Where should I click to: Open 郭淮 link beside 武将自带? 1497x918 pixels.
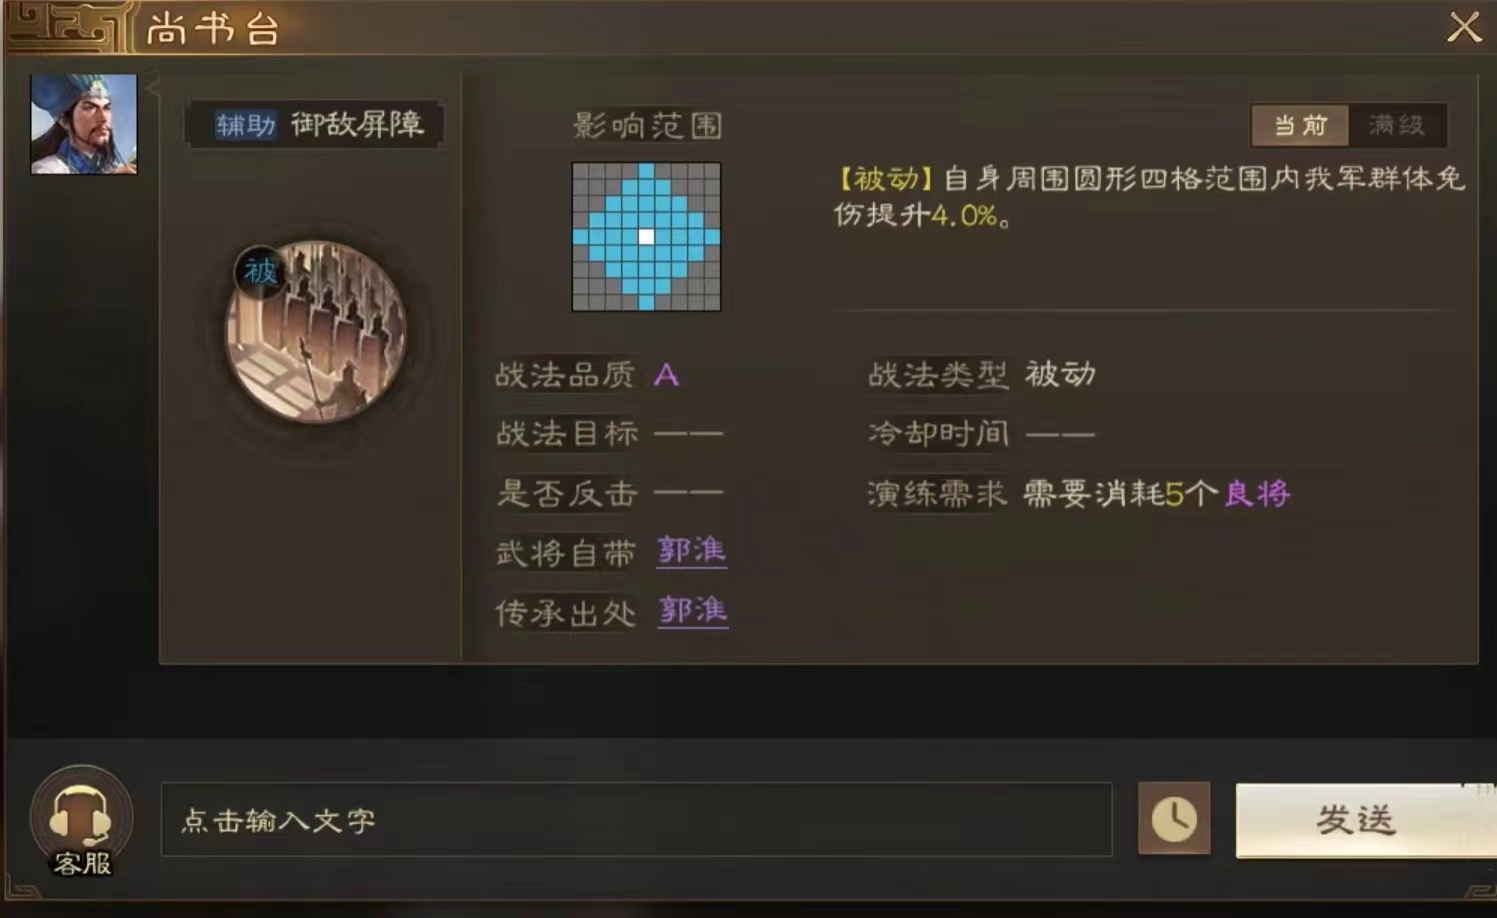(692, 551)
